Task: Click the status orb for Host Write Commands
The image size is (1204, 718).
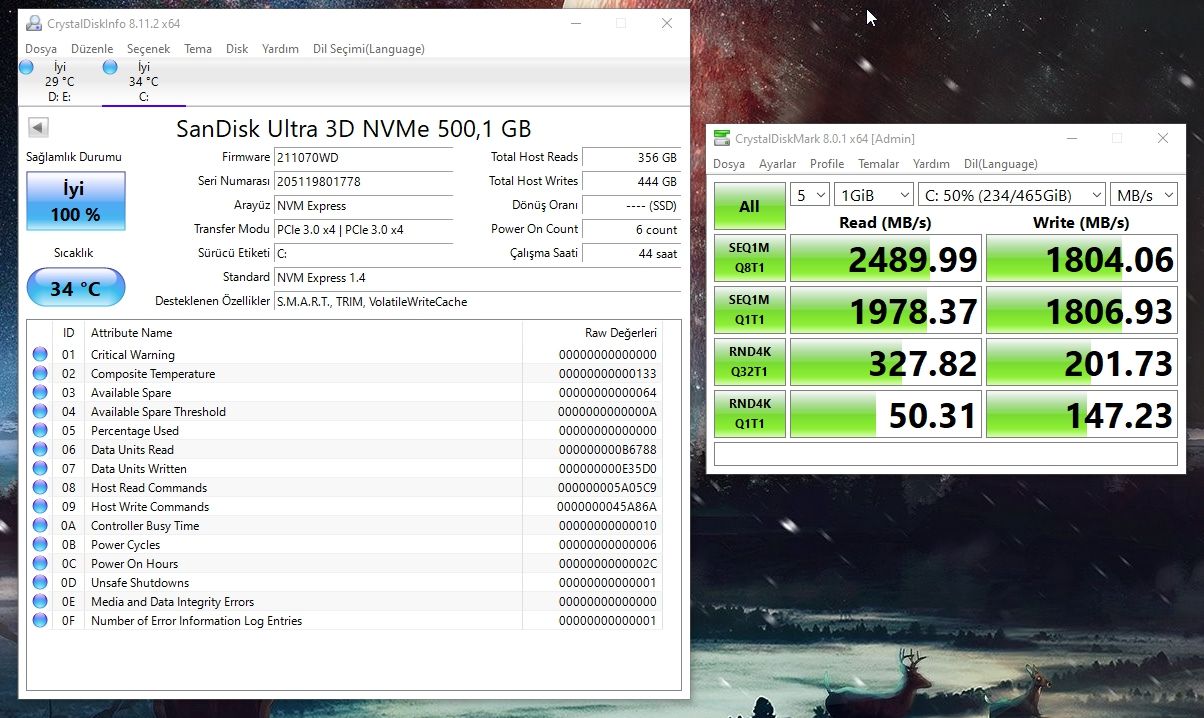Action: coord(40,506)
